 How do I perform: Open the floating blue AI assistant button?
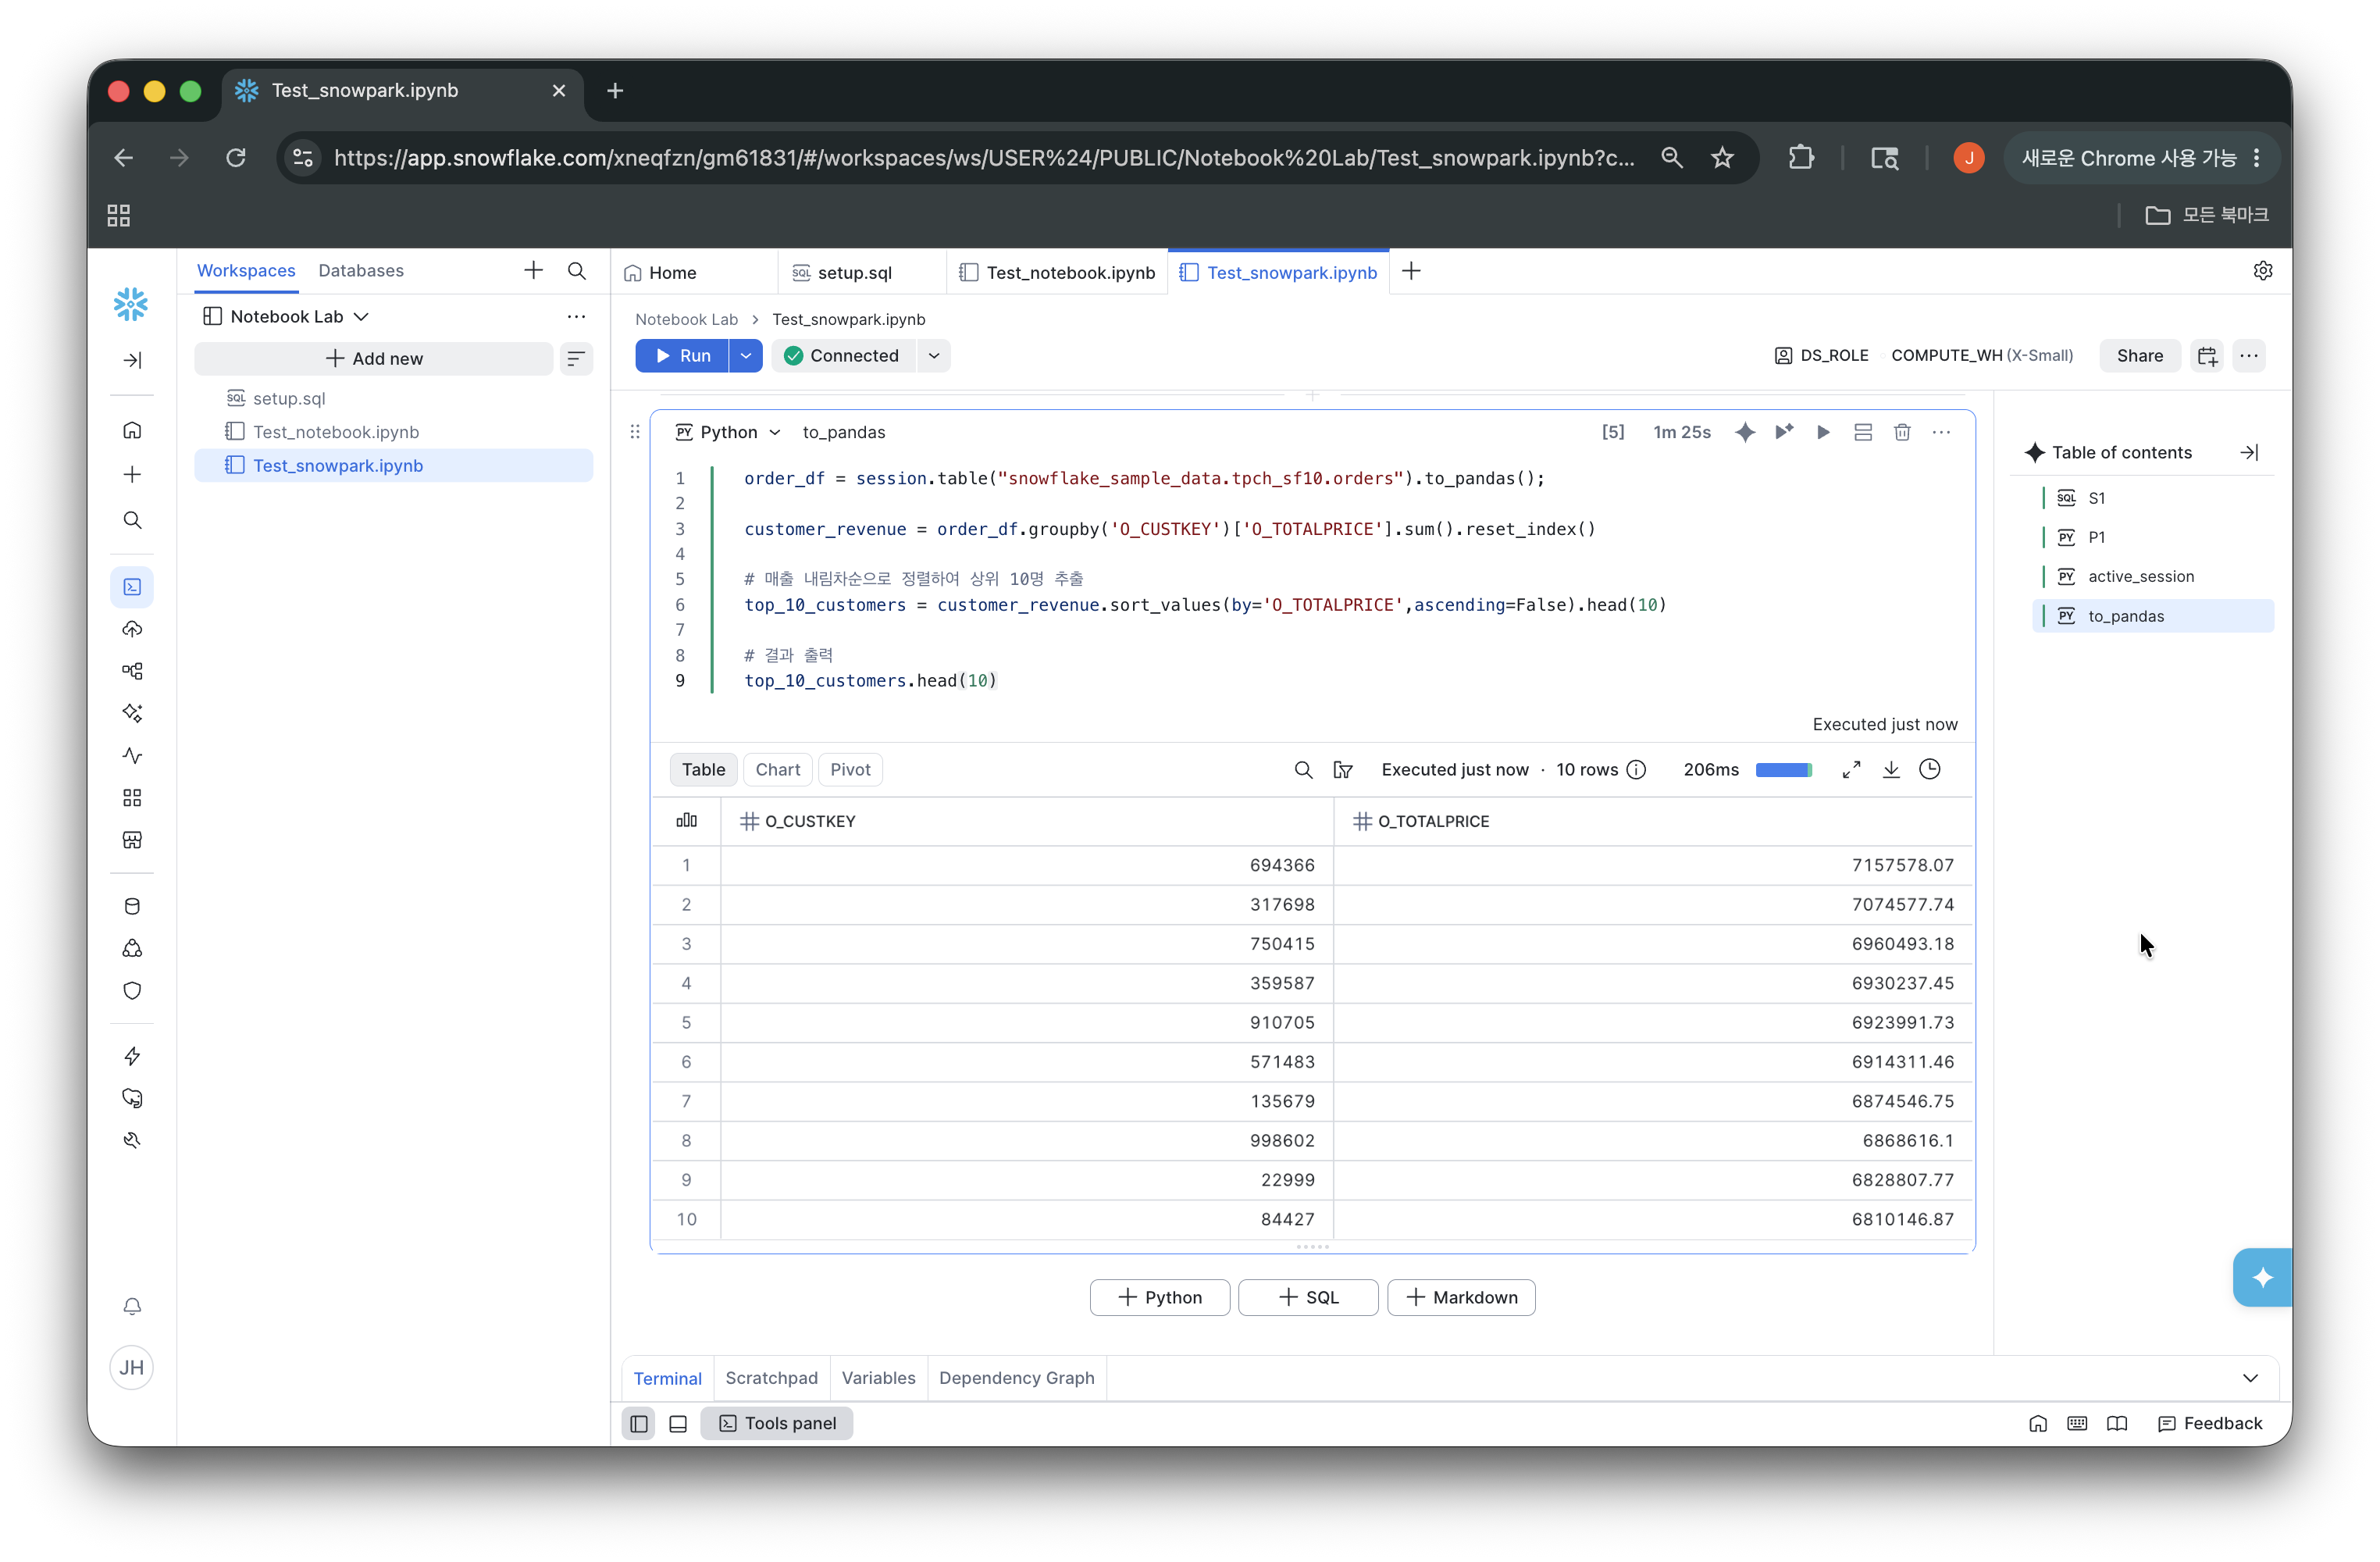pos(2262,1278)
